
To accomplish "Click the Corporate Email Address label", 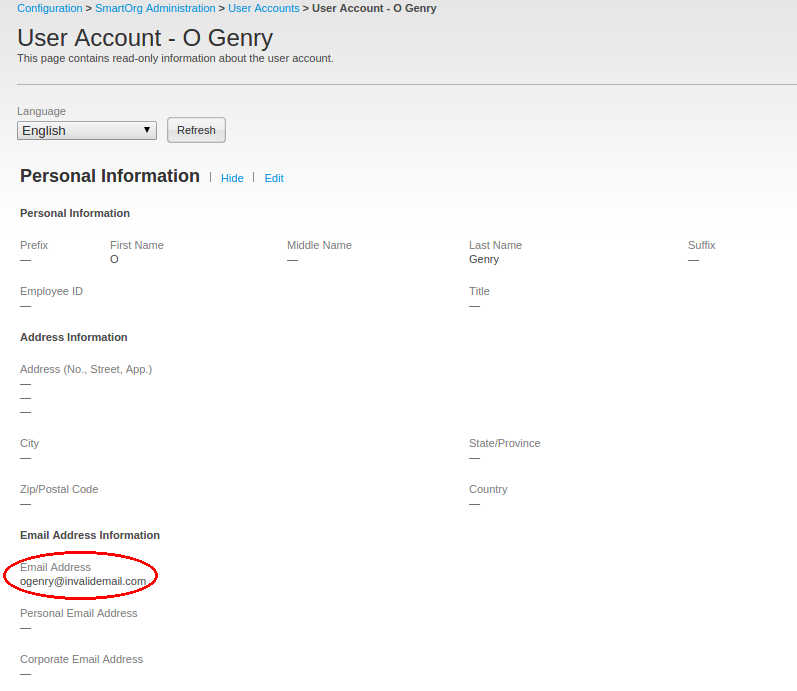I will coord(81,659).
